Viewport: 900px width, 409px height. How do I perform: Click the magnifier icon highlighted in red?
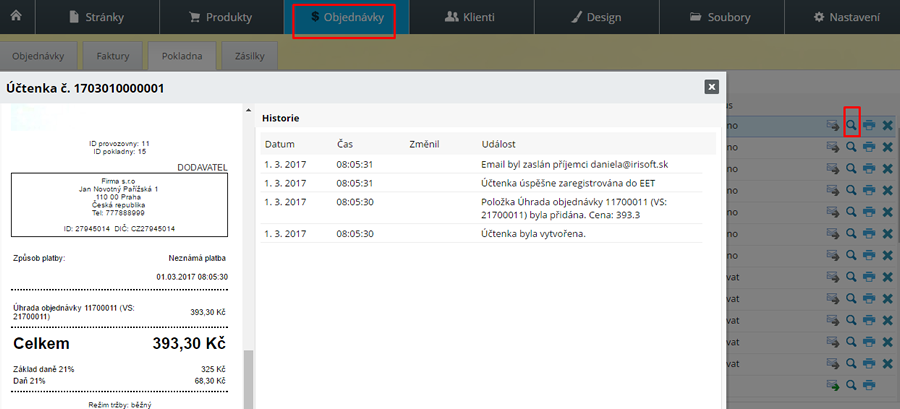click(x=852, y=126)
